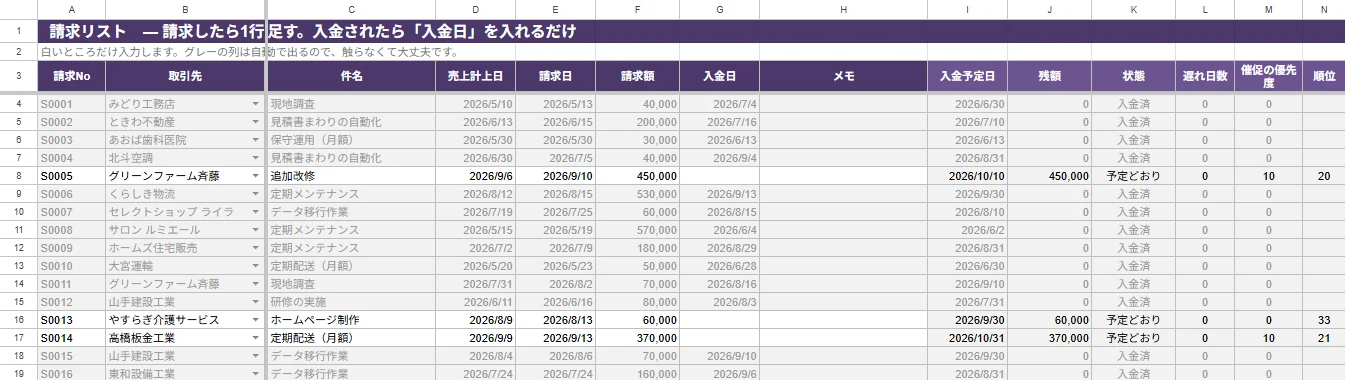This screenshot has width=1345, height=380.
Task: Select the empty 入金日 cell for S0013
Action: (x=719, y=319)
